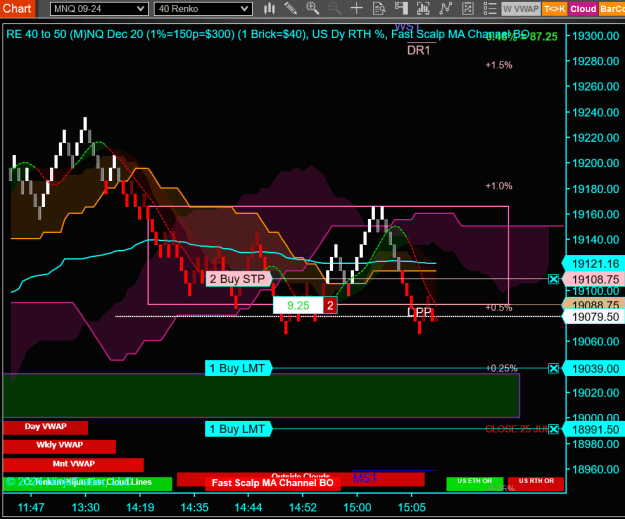Click the 13:30 time axis label
Image resolution: width=625 pixels, height=519 pixels.
86,507
